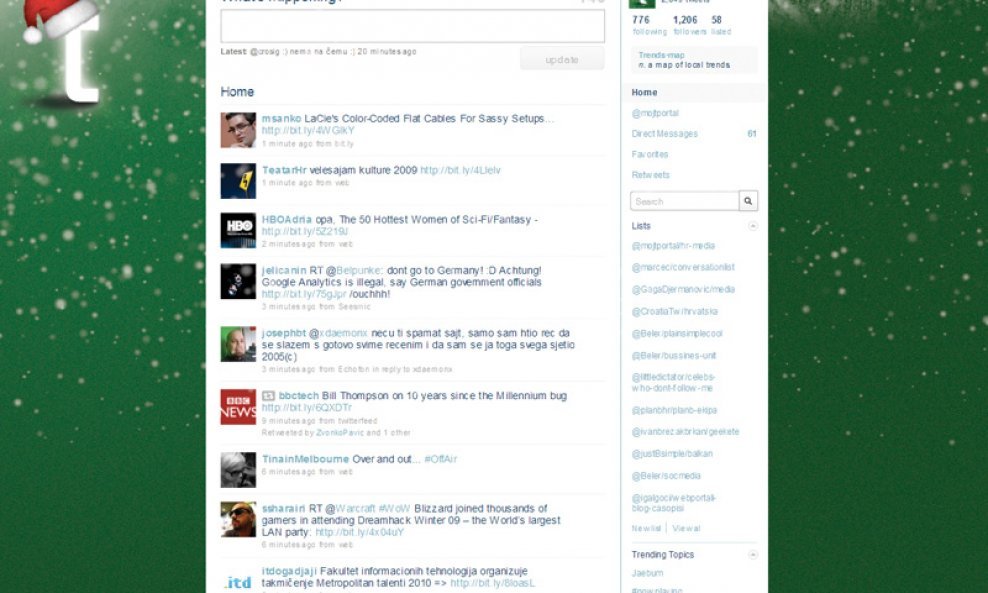The width and height of the screenshot is (988, 593).
Task: Open link bit.ly/4WGlkY in msanko's tweet
Action: point(308,130)
